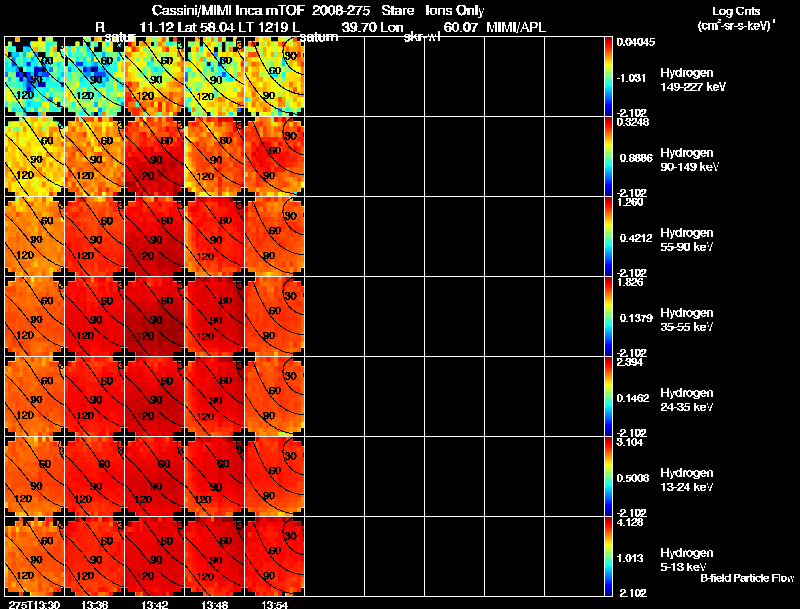Pick the 55-90 keV panel at 13:30

35,236
